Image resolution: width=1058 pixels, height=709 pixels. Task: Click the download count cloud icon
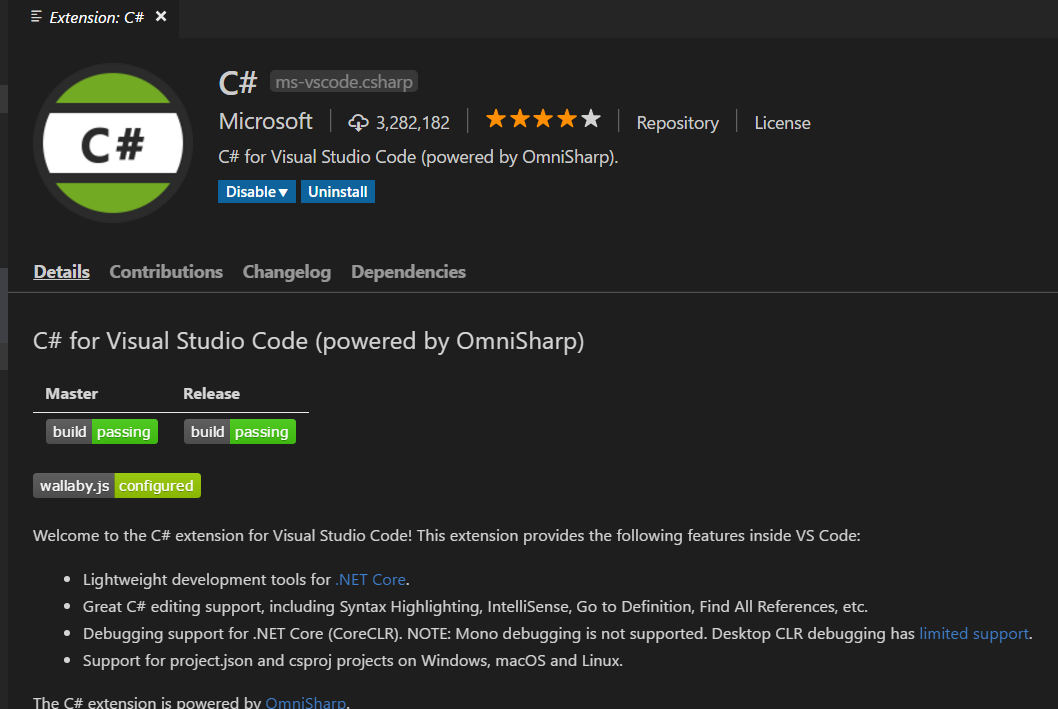click(358, 121)
